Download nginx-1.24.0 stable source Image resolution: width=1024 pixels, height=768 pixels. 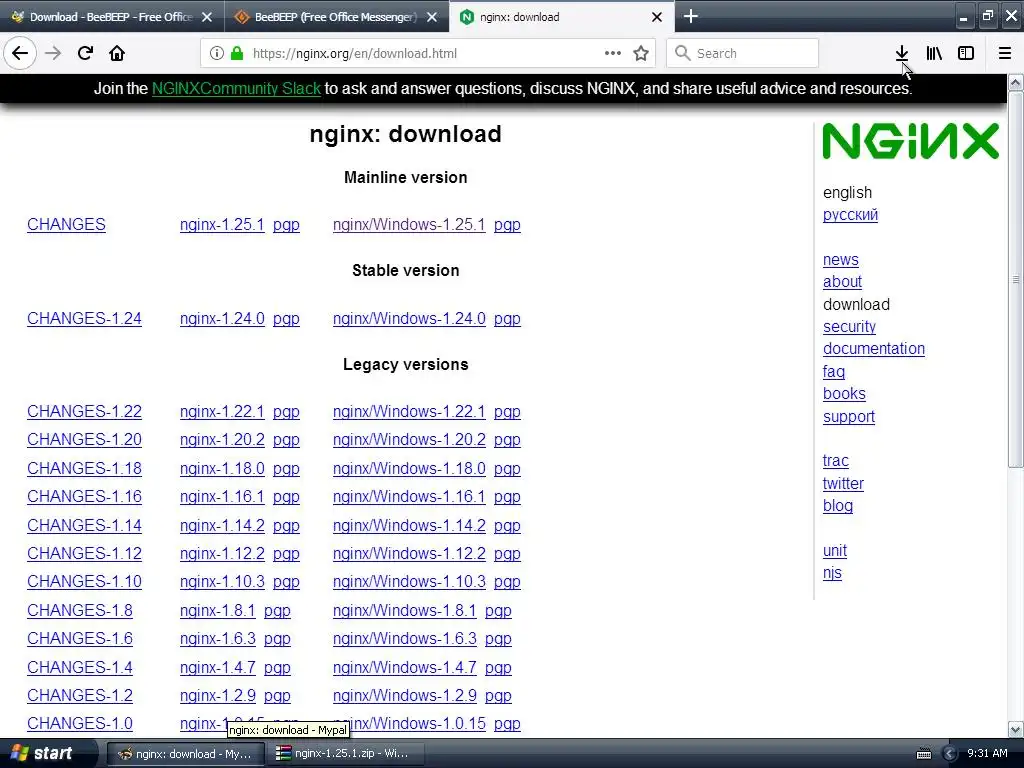222,319
